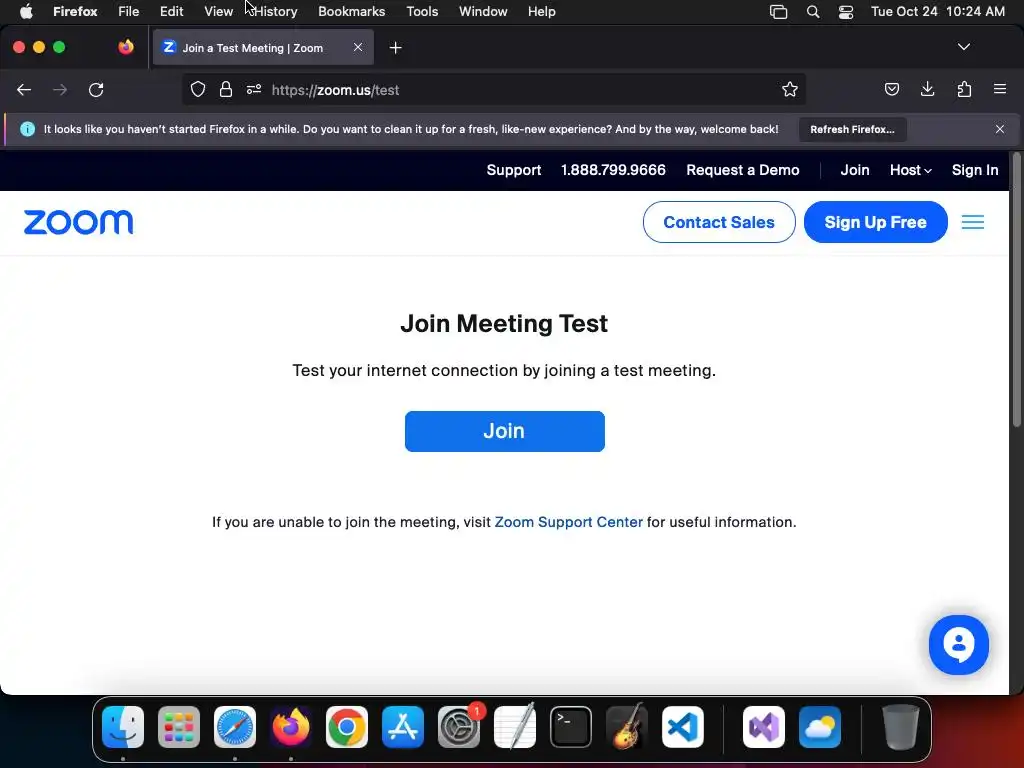Open the Tools menu
Image resolution: width=1024 pixels, height=768 pixels.
click(422, 12)
